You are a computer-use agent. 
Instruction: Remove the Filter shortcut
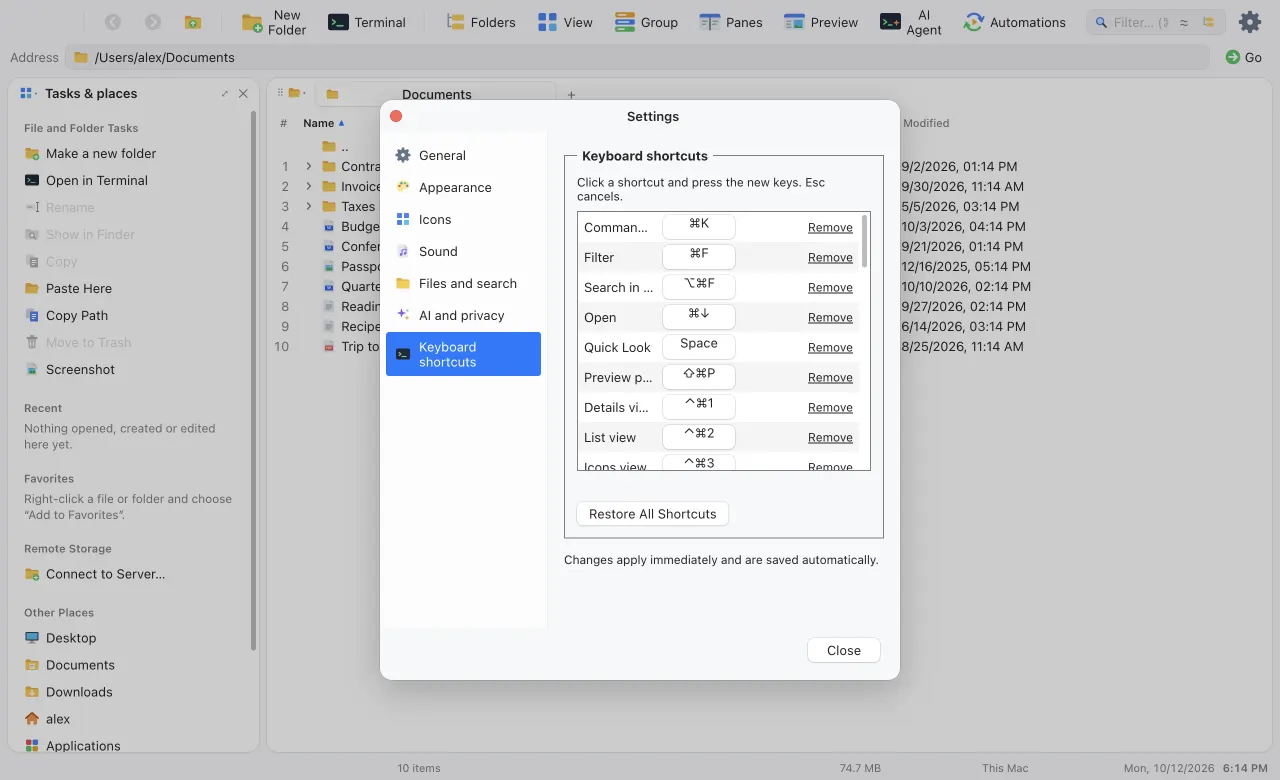pos(830,257)
